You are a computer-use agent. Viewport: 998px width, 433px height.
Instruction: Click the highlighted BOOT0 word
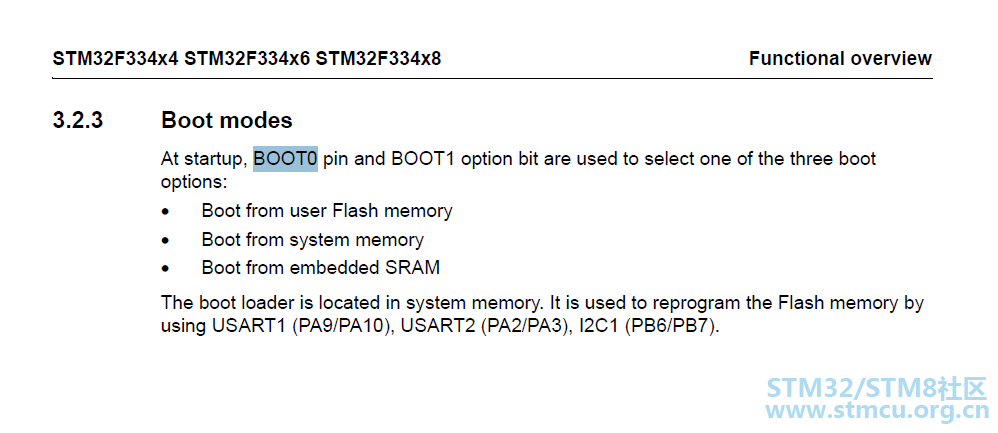coord(285,159)
